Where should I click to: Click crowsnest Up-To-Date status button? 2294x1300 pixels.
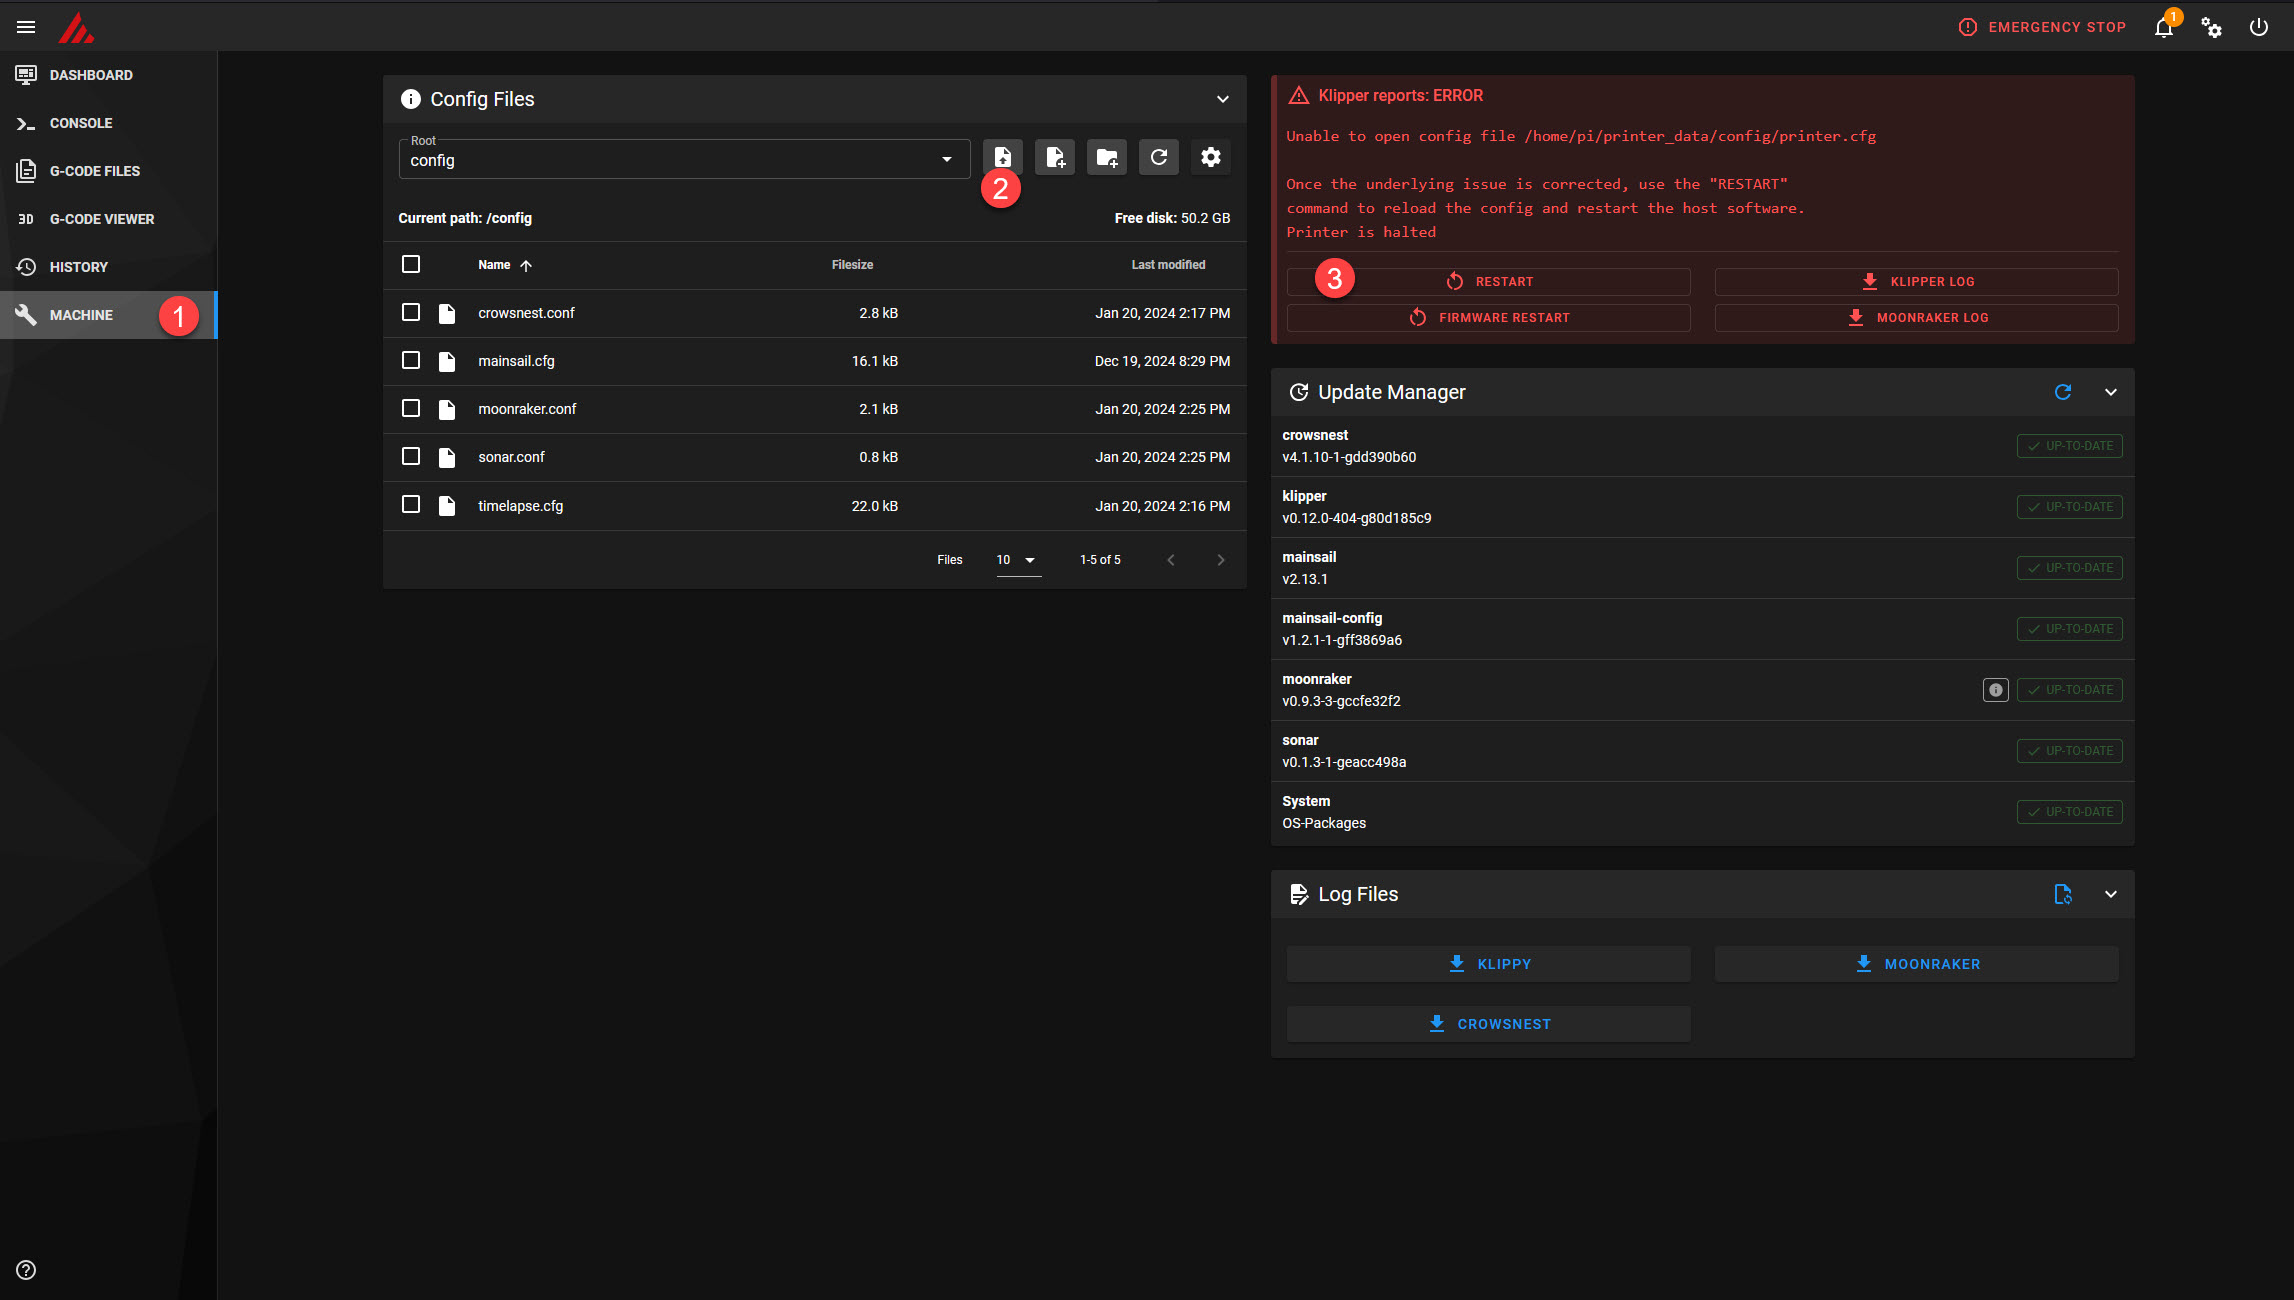pyautogui.click(x=2069, y=446)
